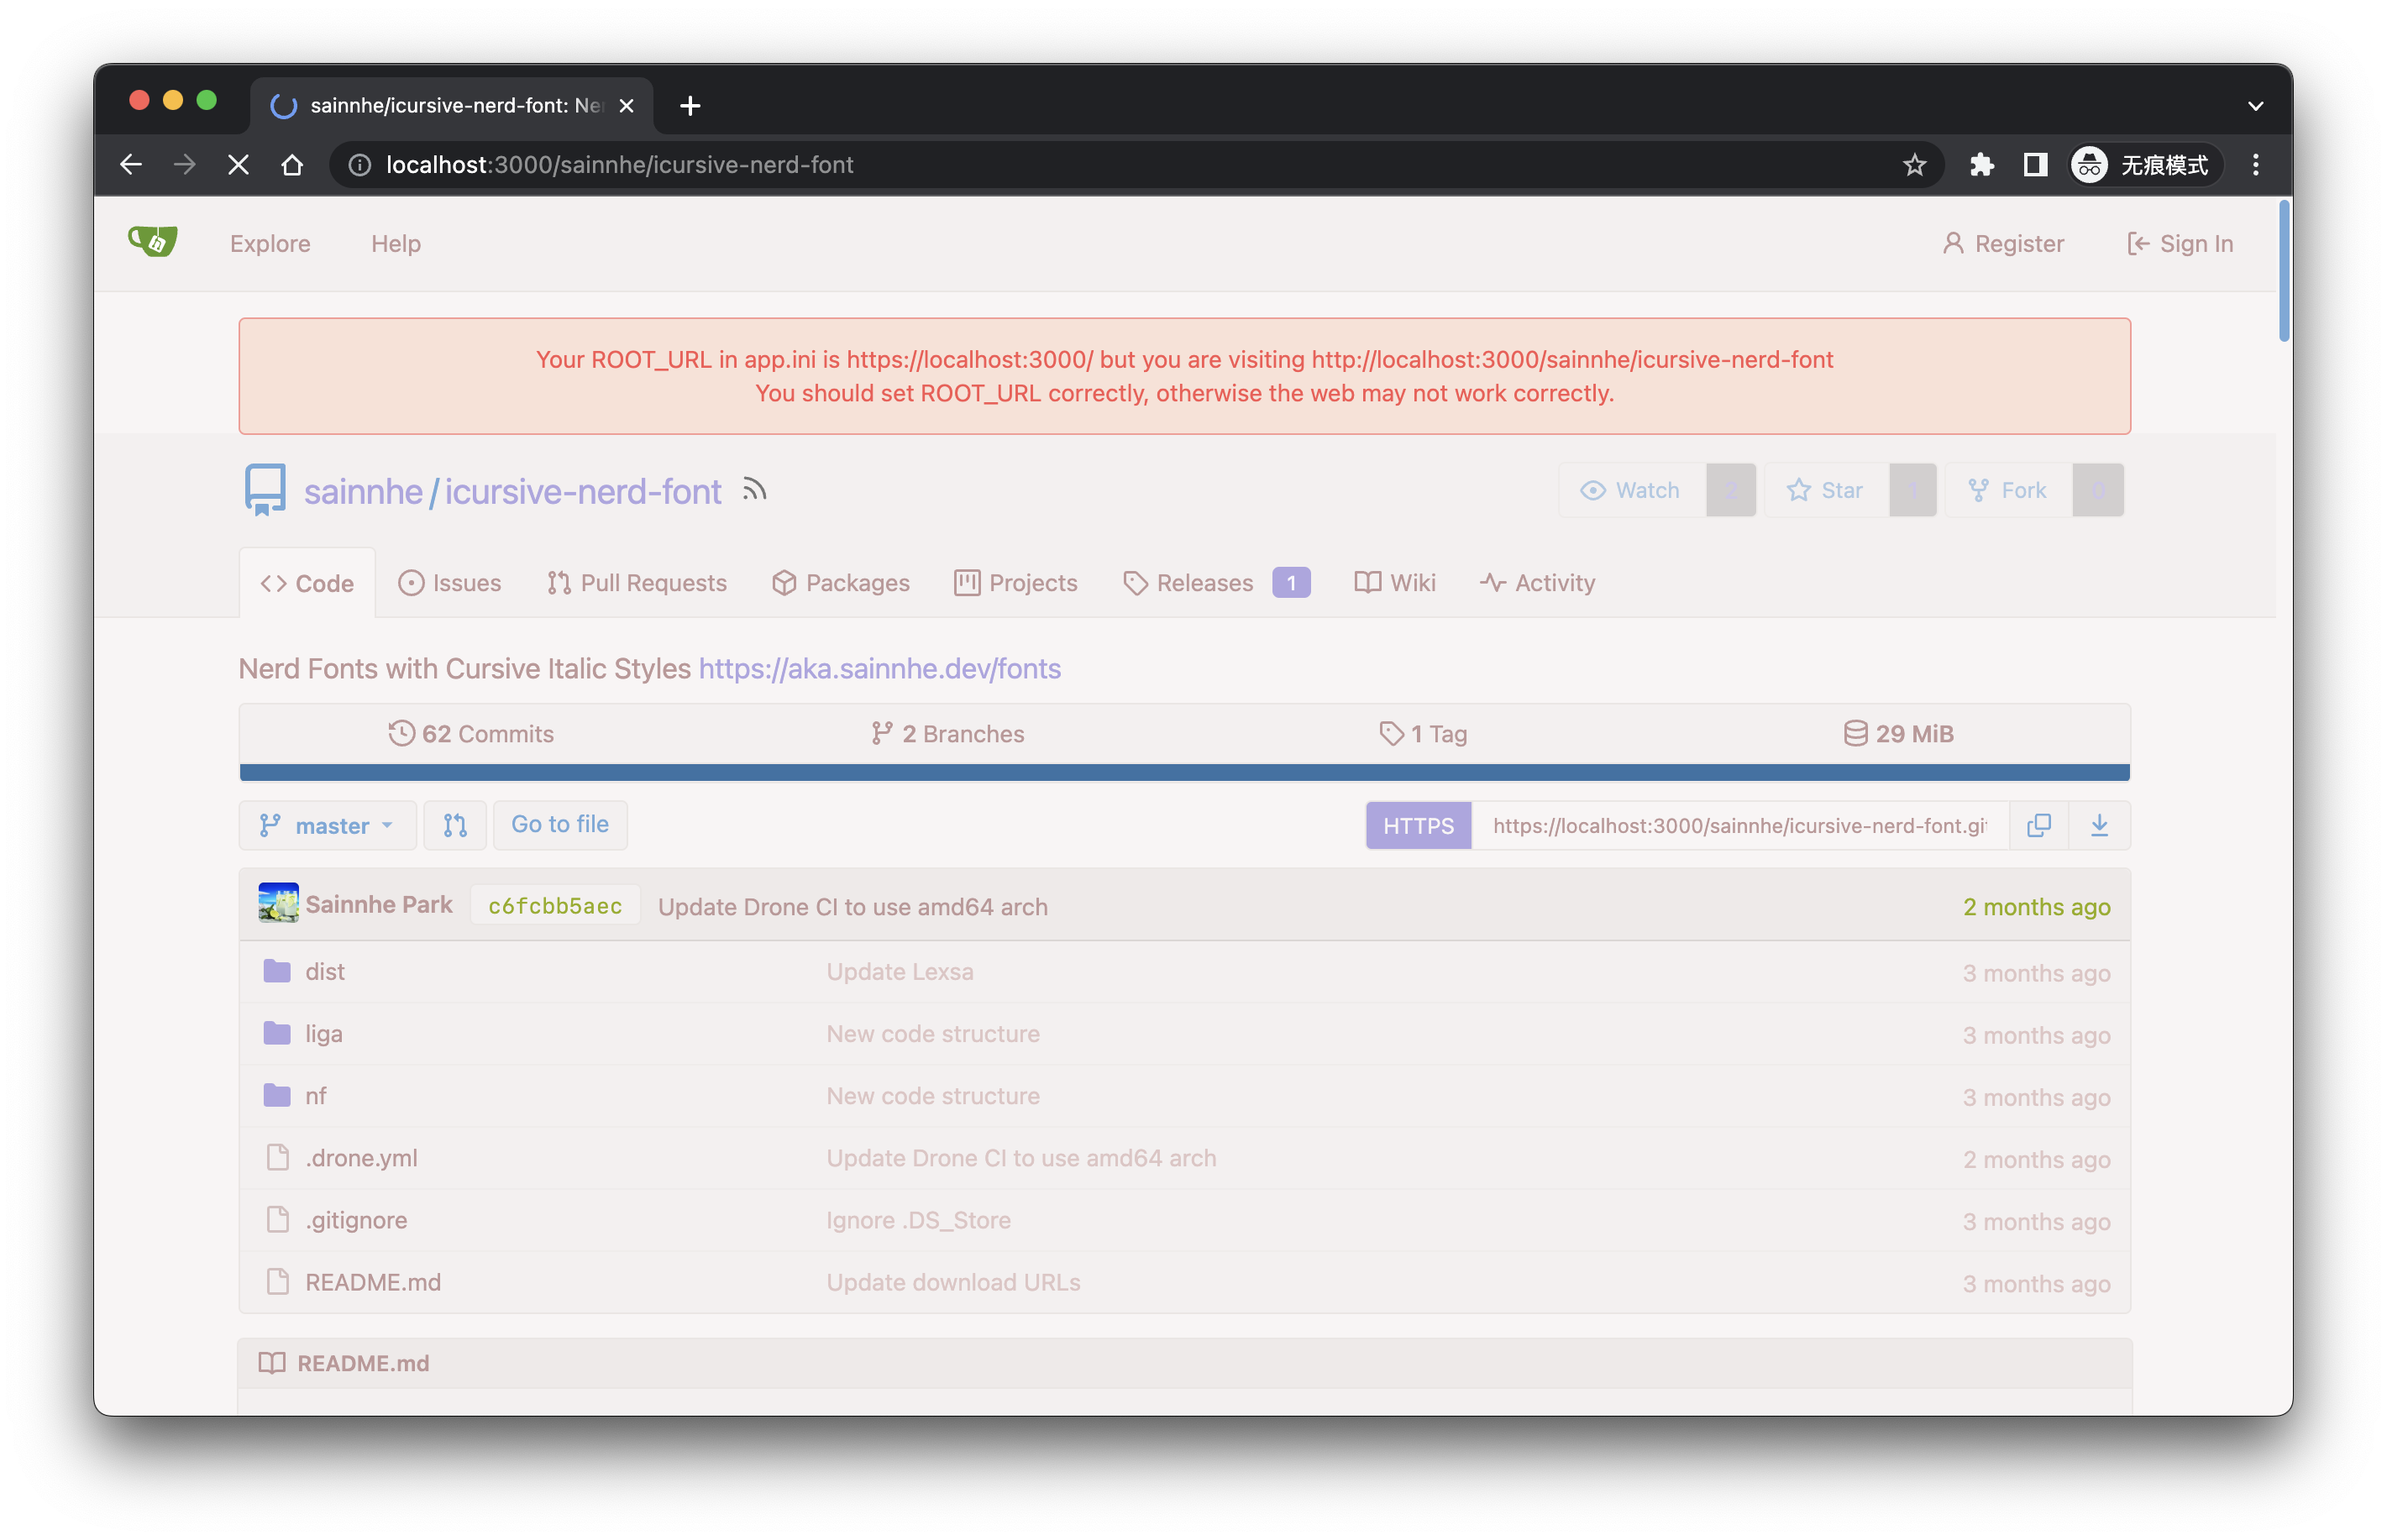
Task: Stop page loading with X icon
Action: pos(238,165)
